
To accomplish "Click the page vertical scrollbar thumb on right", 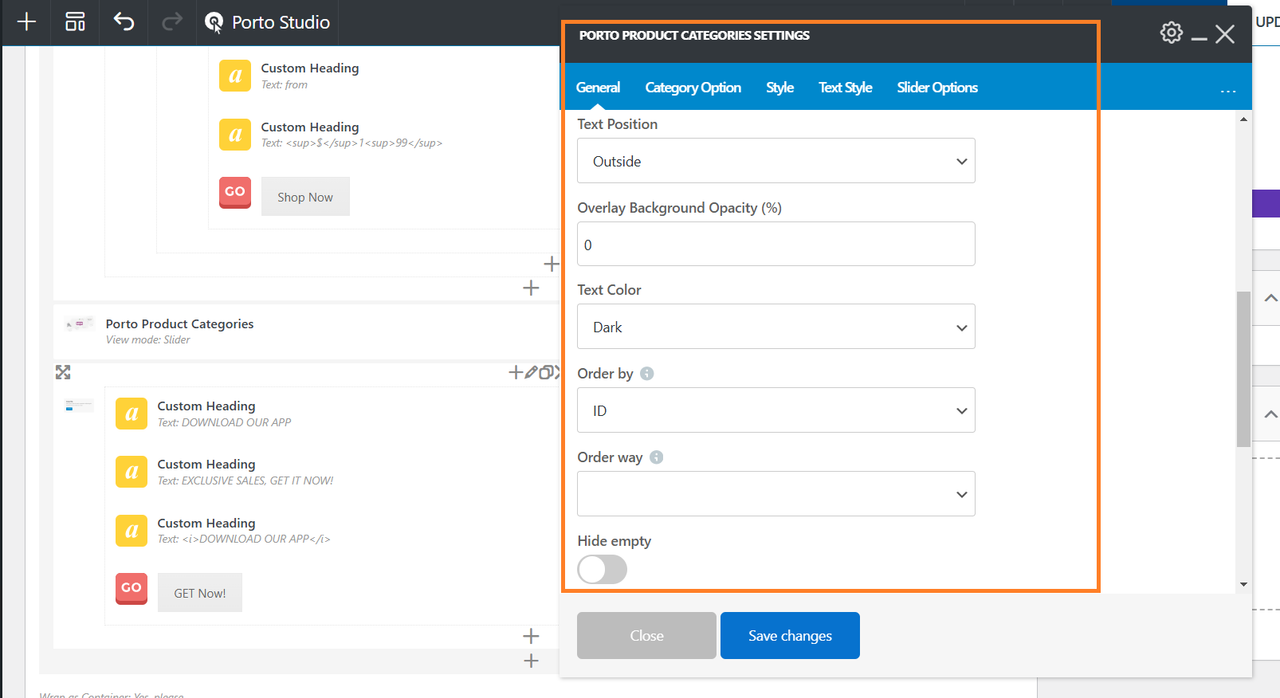I will point(1243,368).
